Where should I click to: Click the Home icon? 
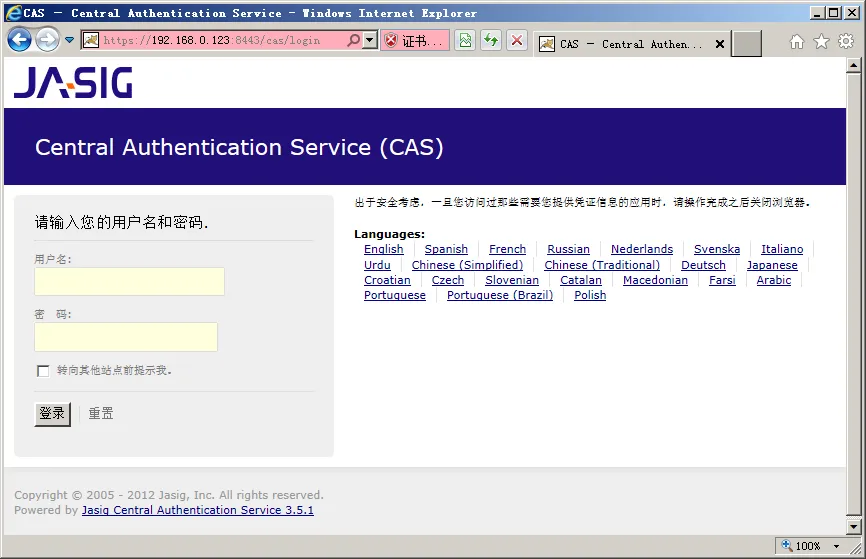tap(796, 41)
